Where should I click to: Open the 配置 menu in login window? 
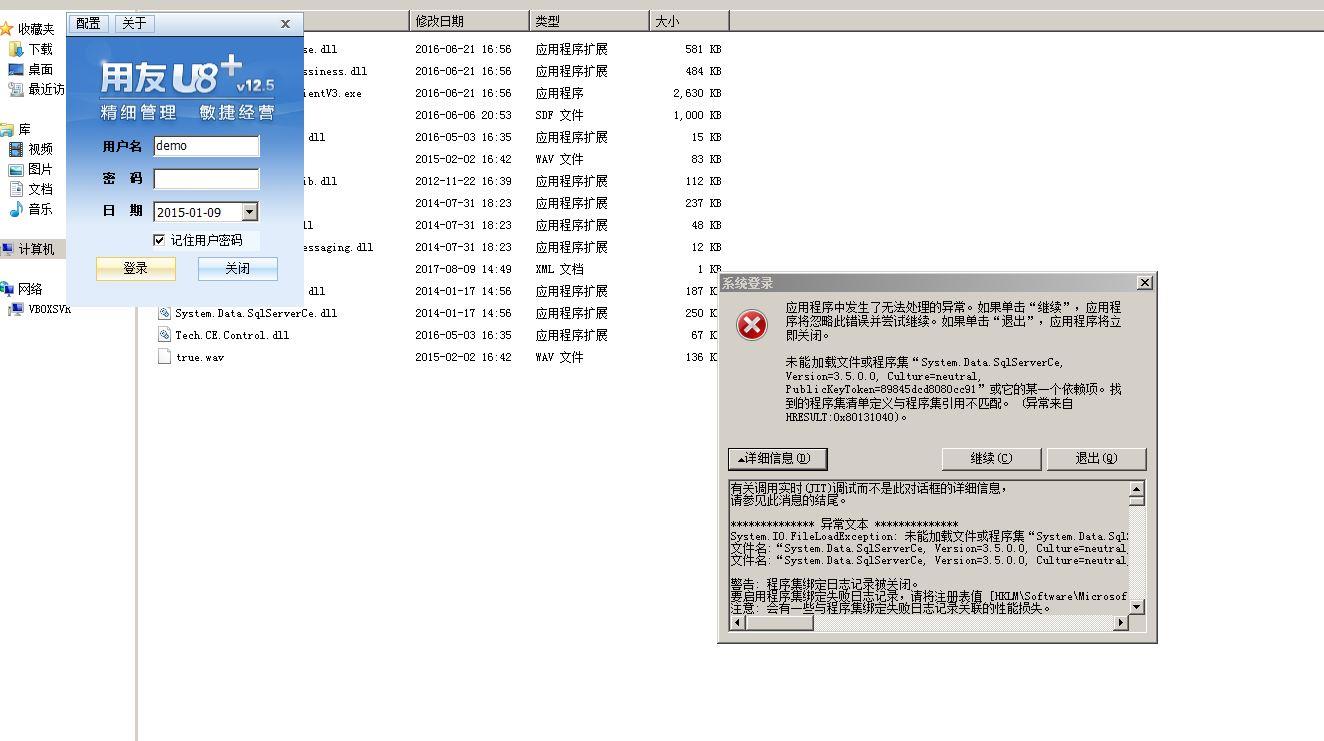[x=88, y=23]
